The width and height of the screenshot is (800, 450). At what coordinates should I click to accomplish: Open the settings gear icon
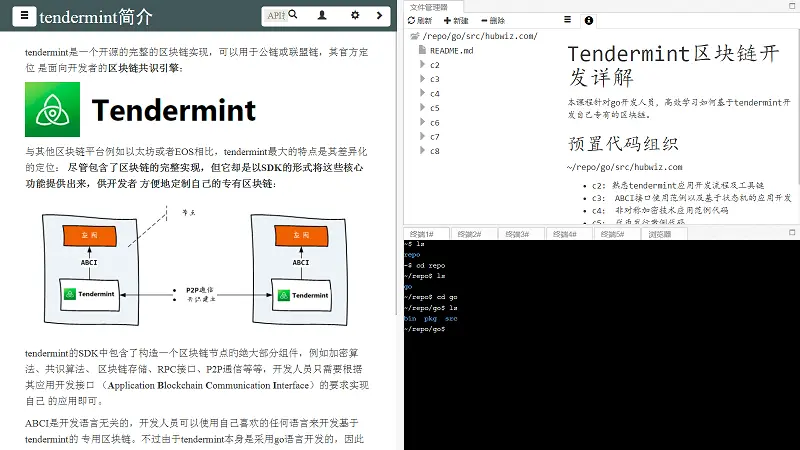pos(355,15)
